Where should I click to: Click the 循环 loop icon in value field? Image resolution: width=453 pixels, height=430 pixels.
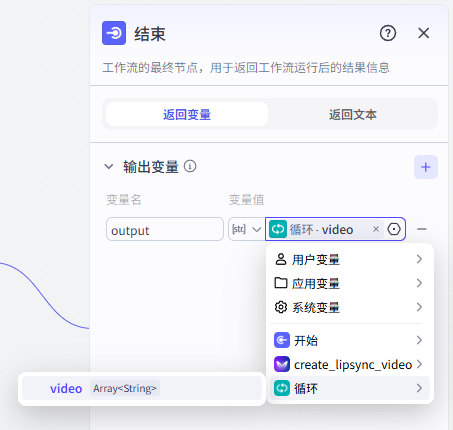pyautogui.click(x=278, y=229)
